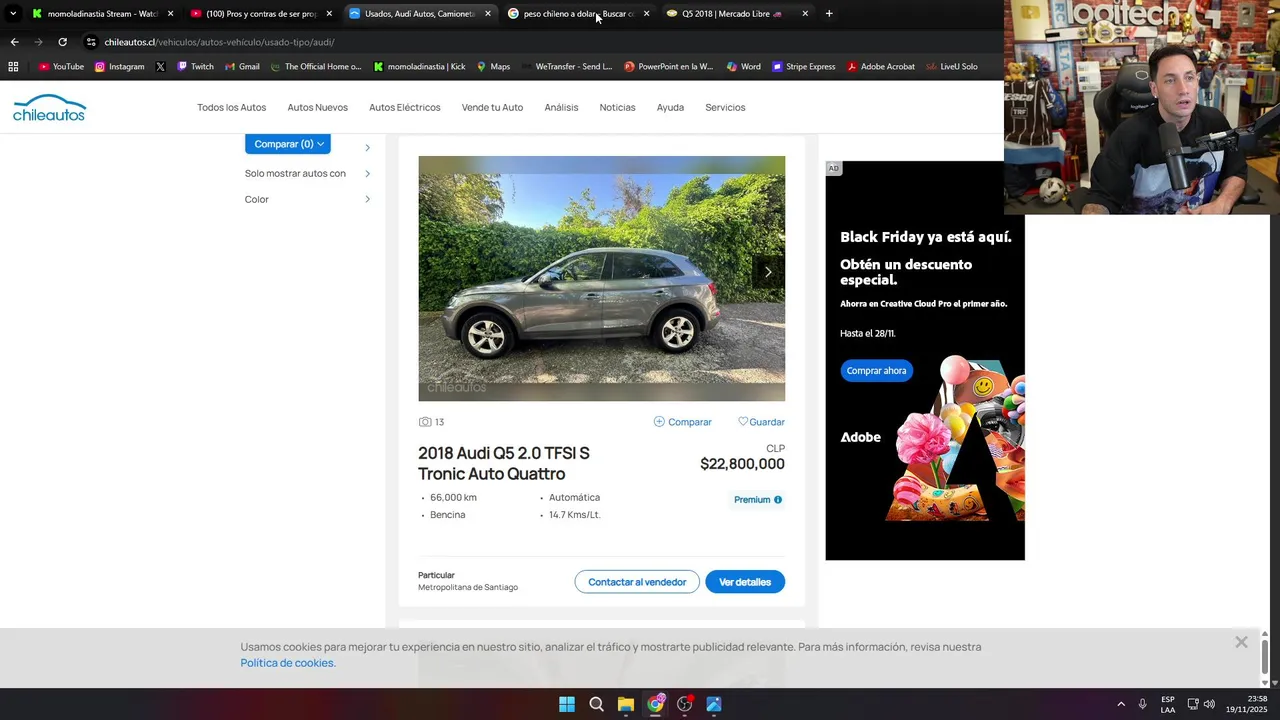The height and width of the screenshot is (720, 1280).
Task: Click the microphone tray icon
Action: click(1142, 704)
